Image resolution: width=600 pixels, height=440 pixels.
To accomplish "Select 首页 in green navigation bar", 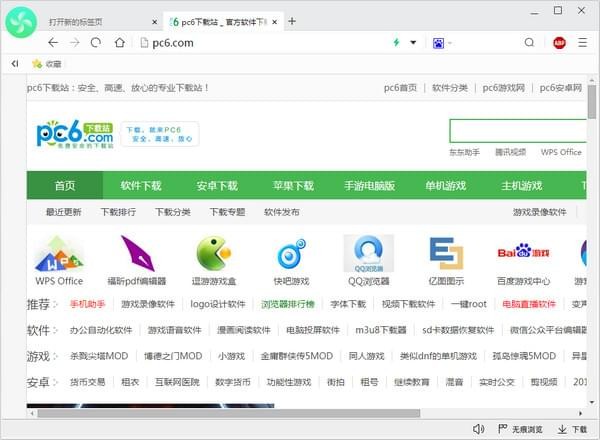I will click(x=65, y=186).
